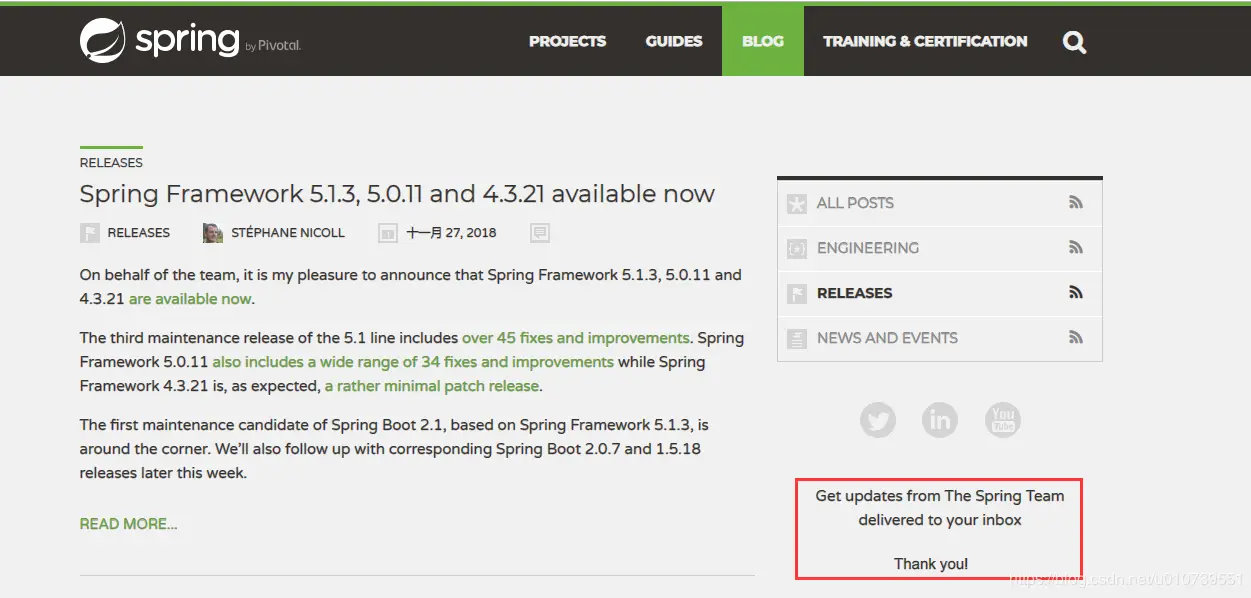Click the Spring by Pivotal logo
The width and height of the screenshot is (1251, 598).
coord(190,41)
